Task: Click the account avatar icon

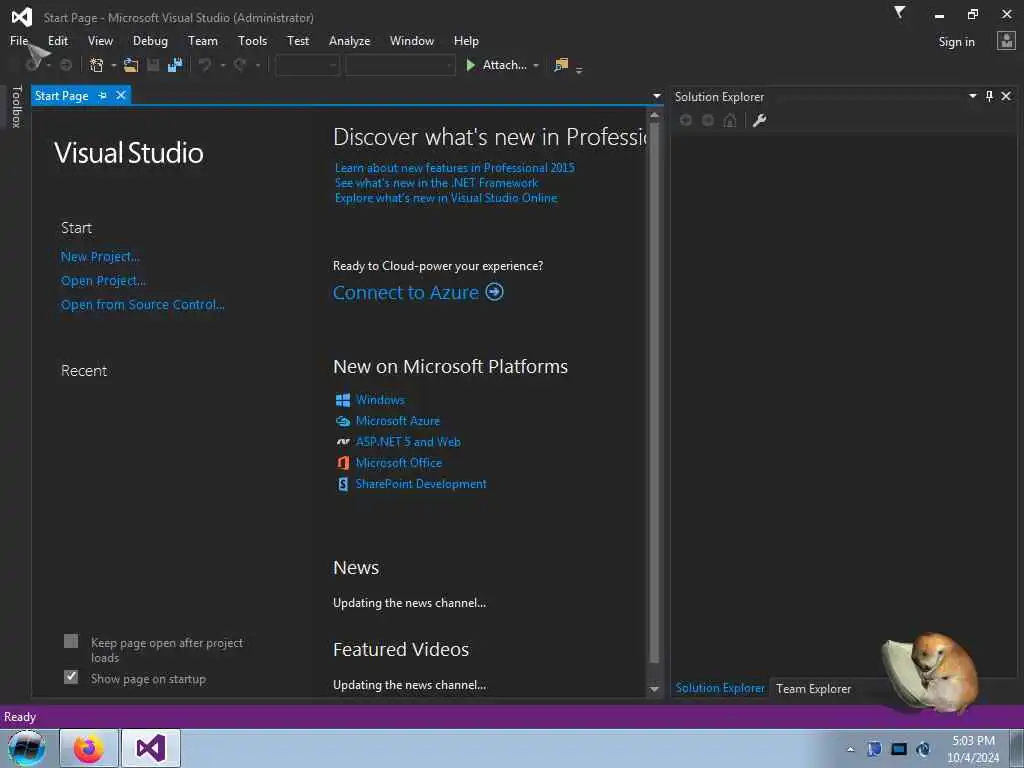Action: pos(1006,41)
